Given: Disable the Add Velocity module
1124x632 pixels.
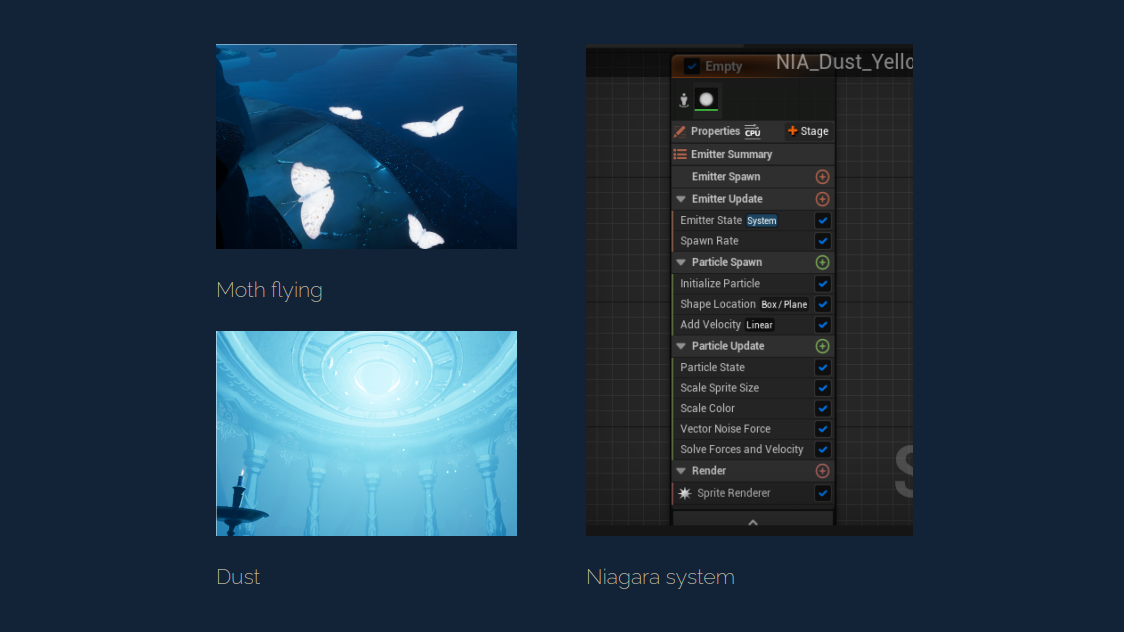Looking at the screenshot, I should [822, 325].
